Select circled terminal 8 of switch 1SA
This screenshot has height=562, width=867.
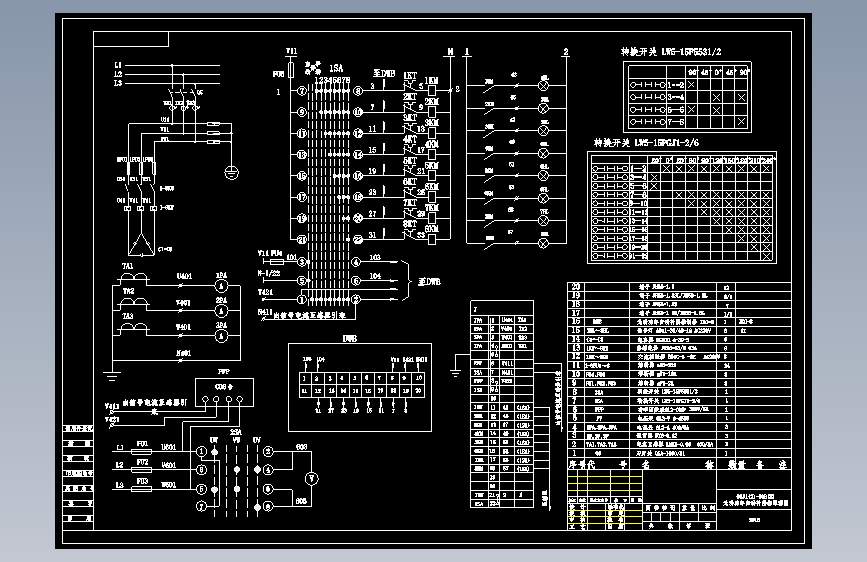click(x=358, y=91)
